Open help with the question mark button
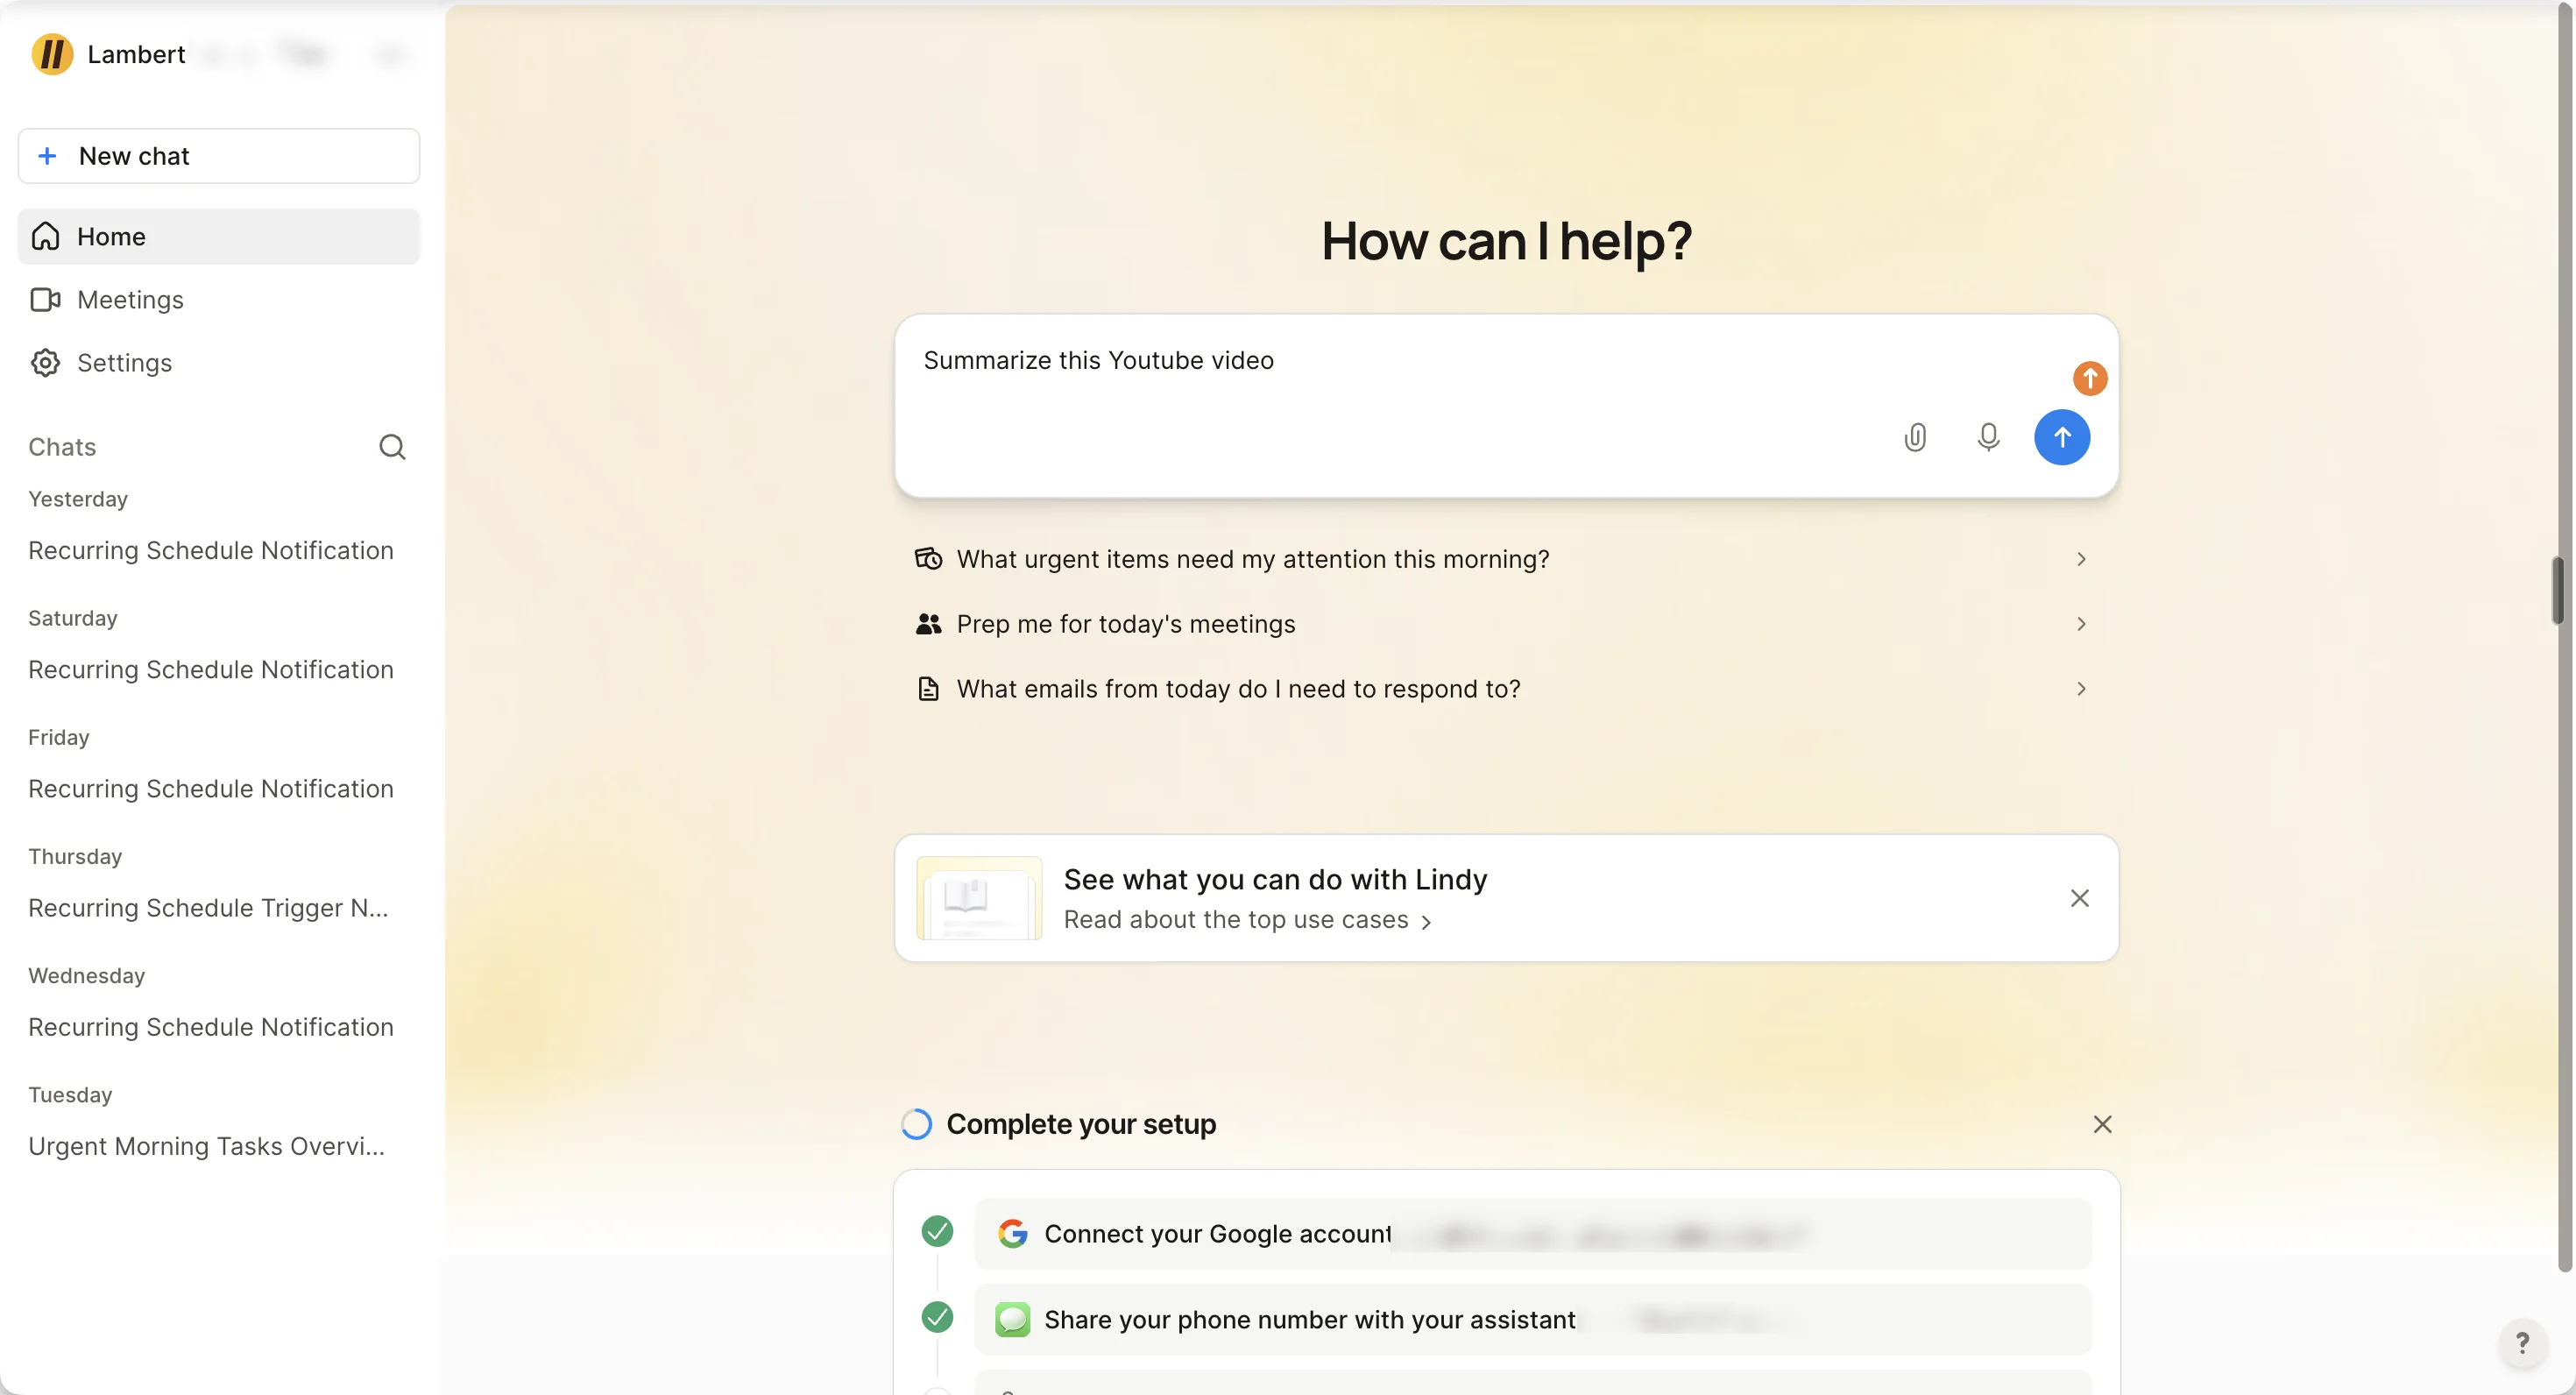2576x1395 pixels. (x=2522, y=1343)
